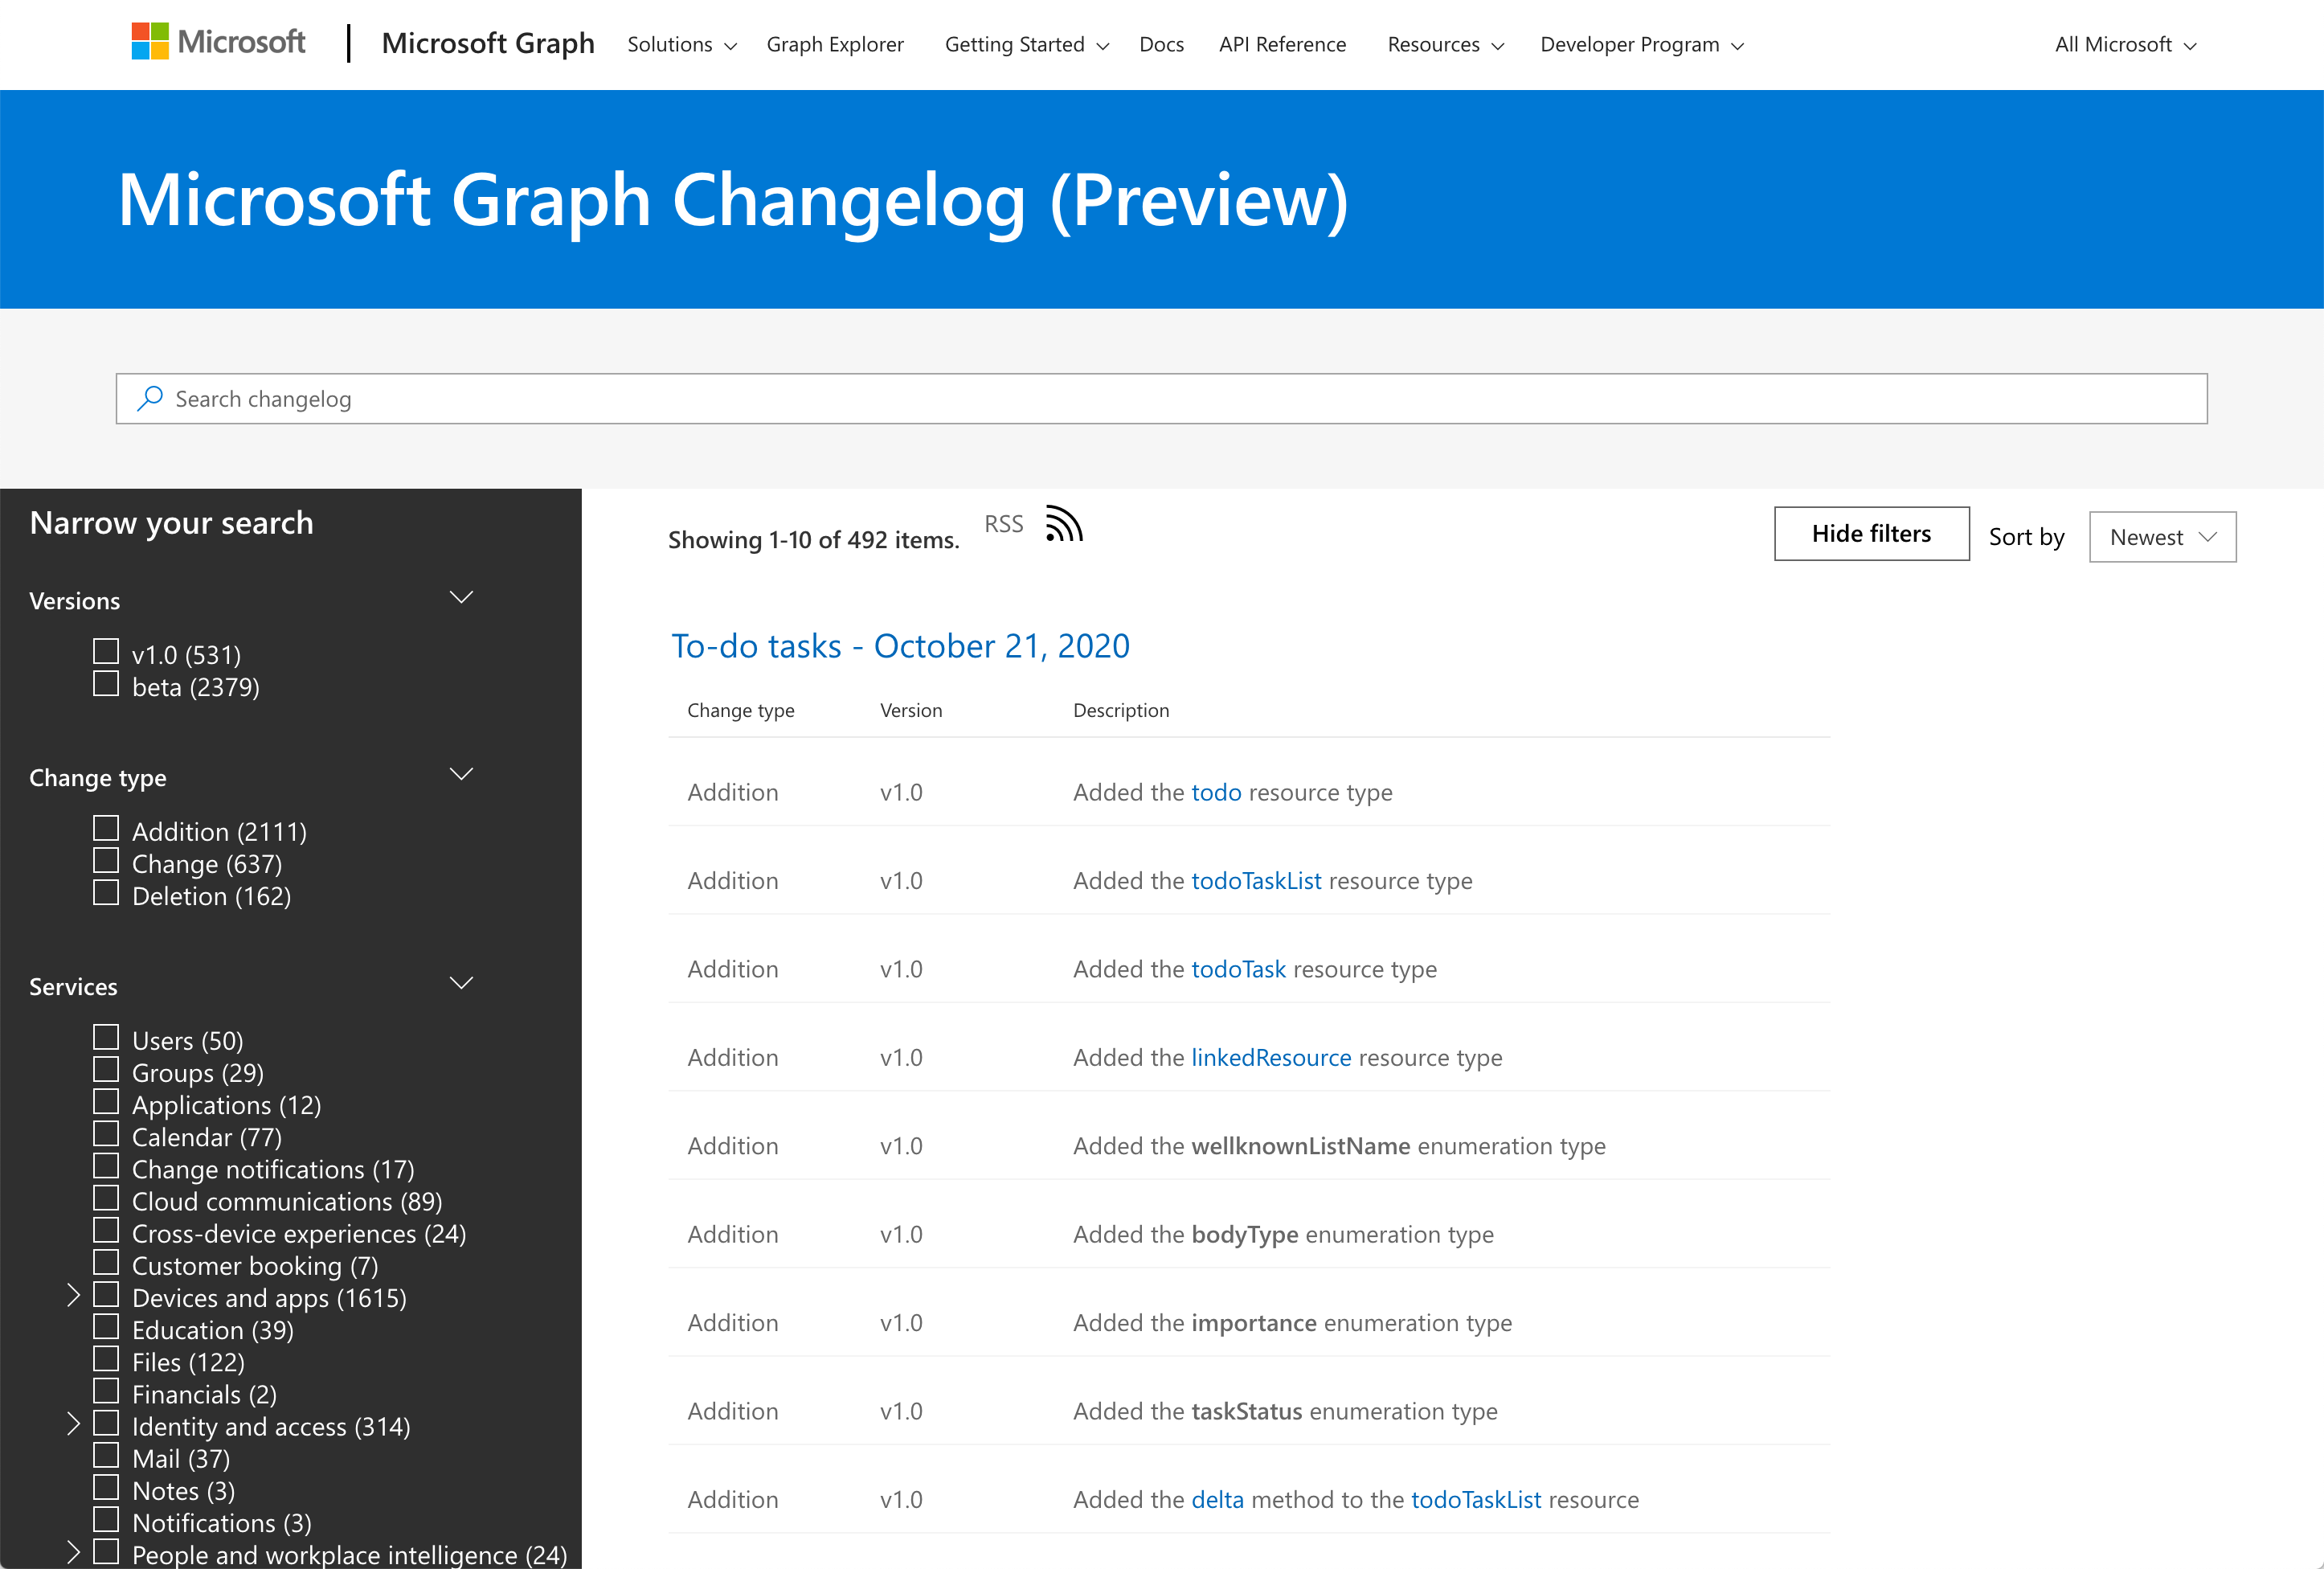Open todoTaskList link in delta row
Viewport: 2324px width, 1569px height.
click(1476, 1499)
